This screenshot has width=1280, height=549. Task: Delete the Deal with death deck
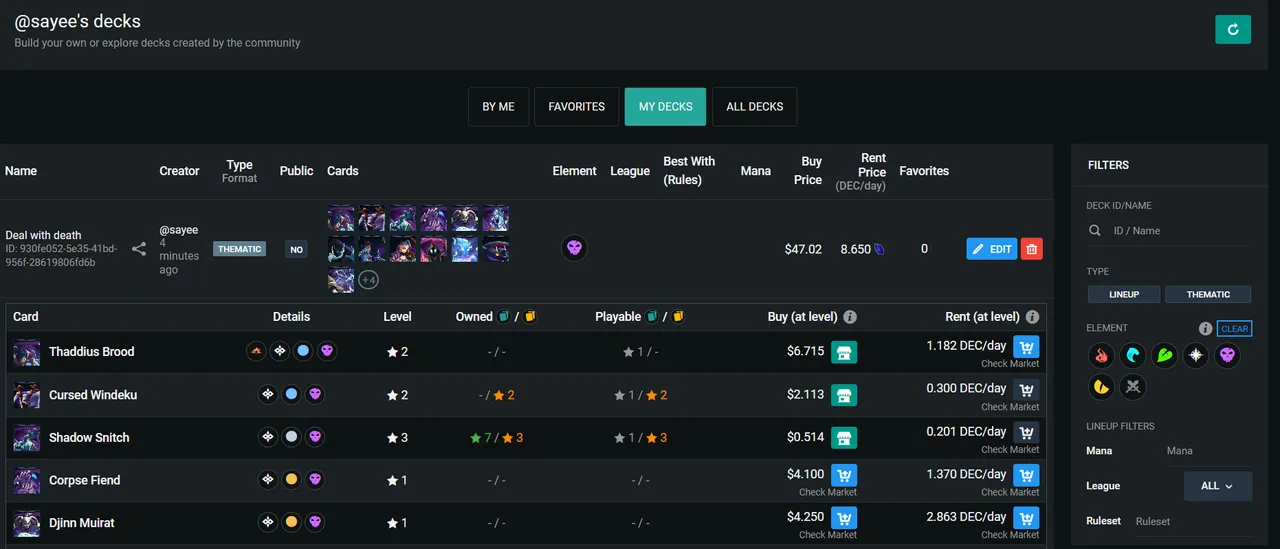(1032, 249)
